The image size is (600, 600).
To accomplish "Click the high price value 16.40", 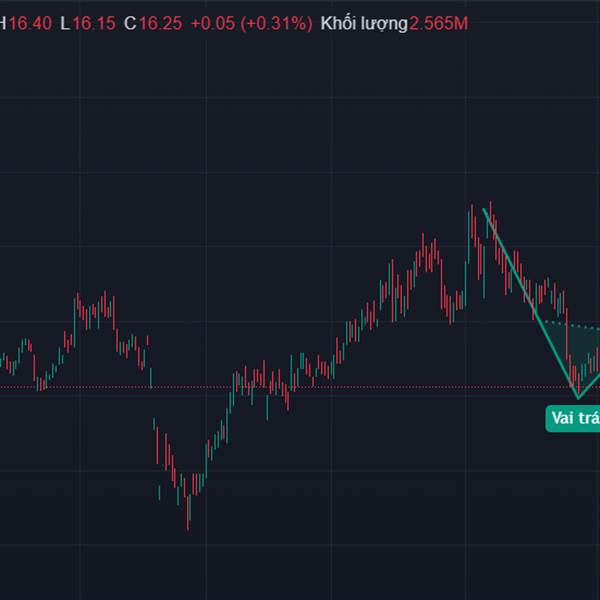I will click(x=30, y=23).
